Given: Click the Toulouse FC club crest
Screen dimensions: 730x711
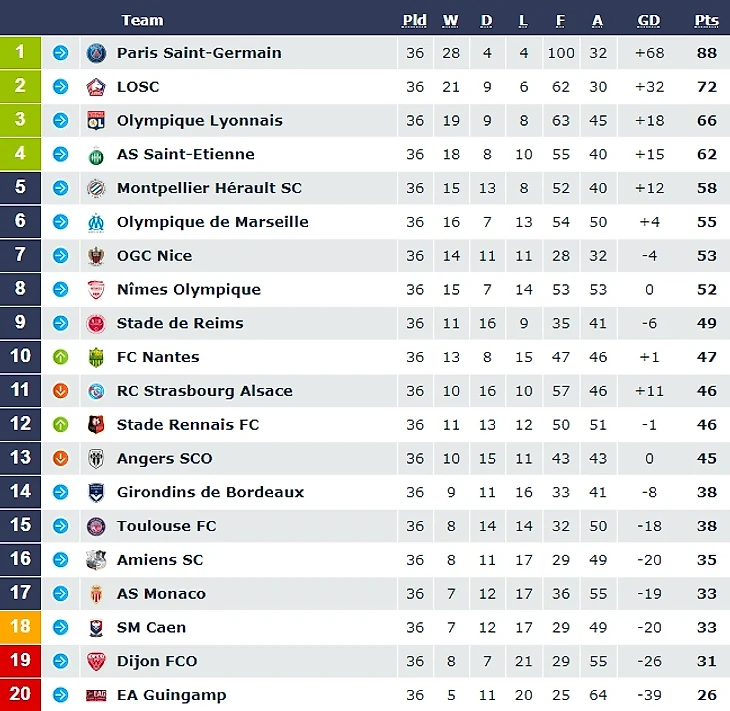Looking at the screenshot, I should tap(96, 526).
